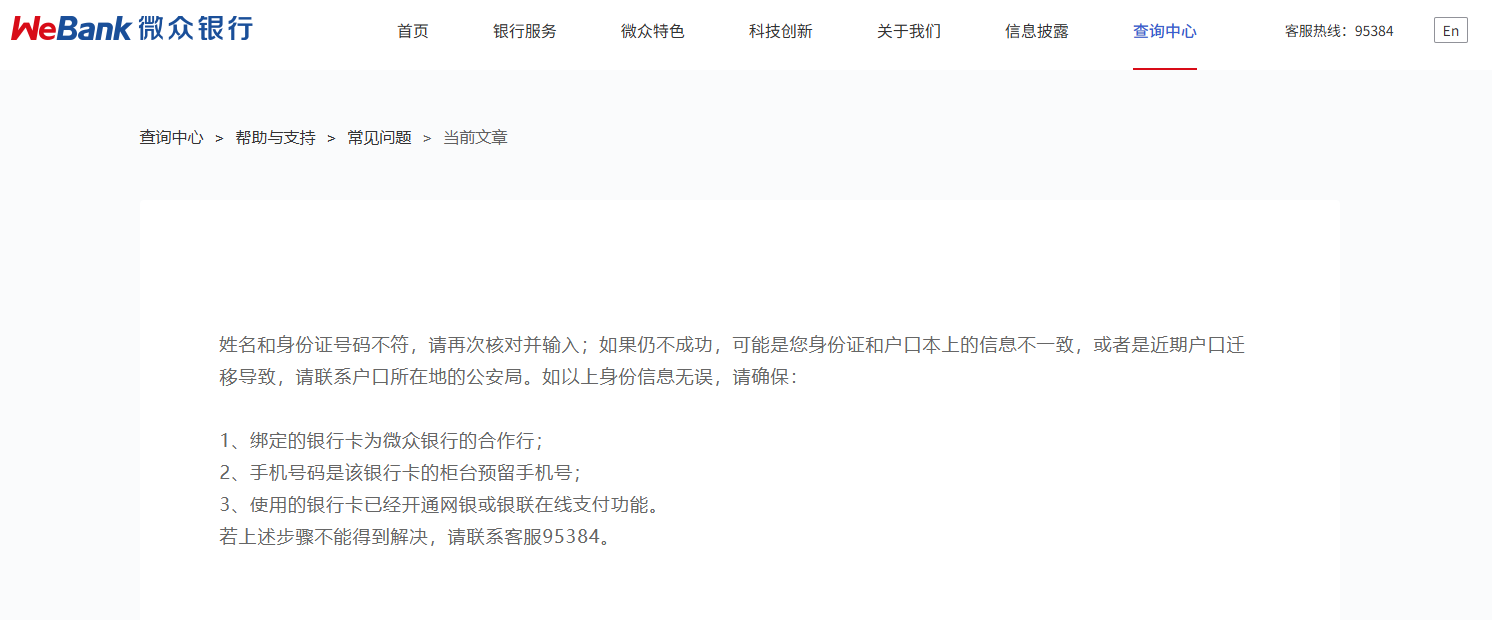Viewport: 1492px width, 620px height.
Task: Switch language with the En button
Action: click(x=1451, y=31)
